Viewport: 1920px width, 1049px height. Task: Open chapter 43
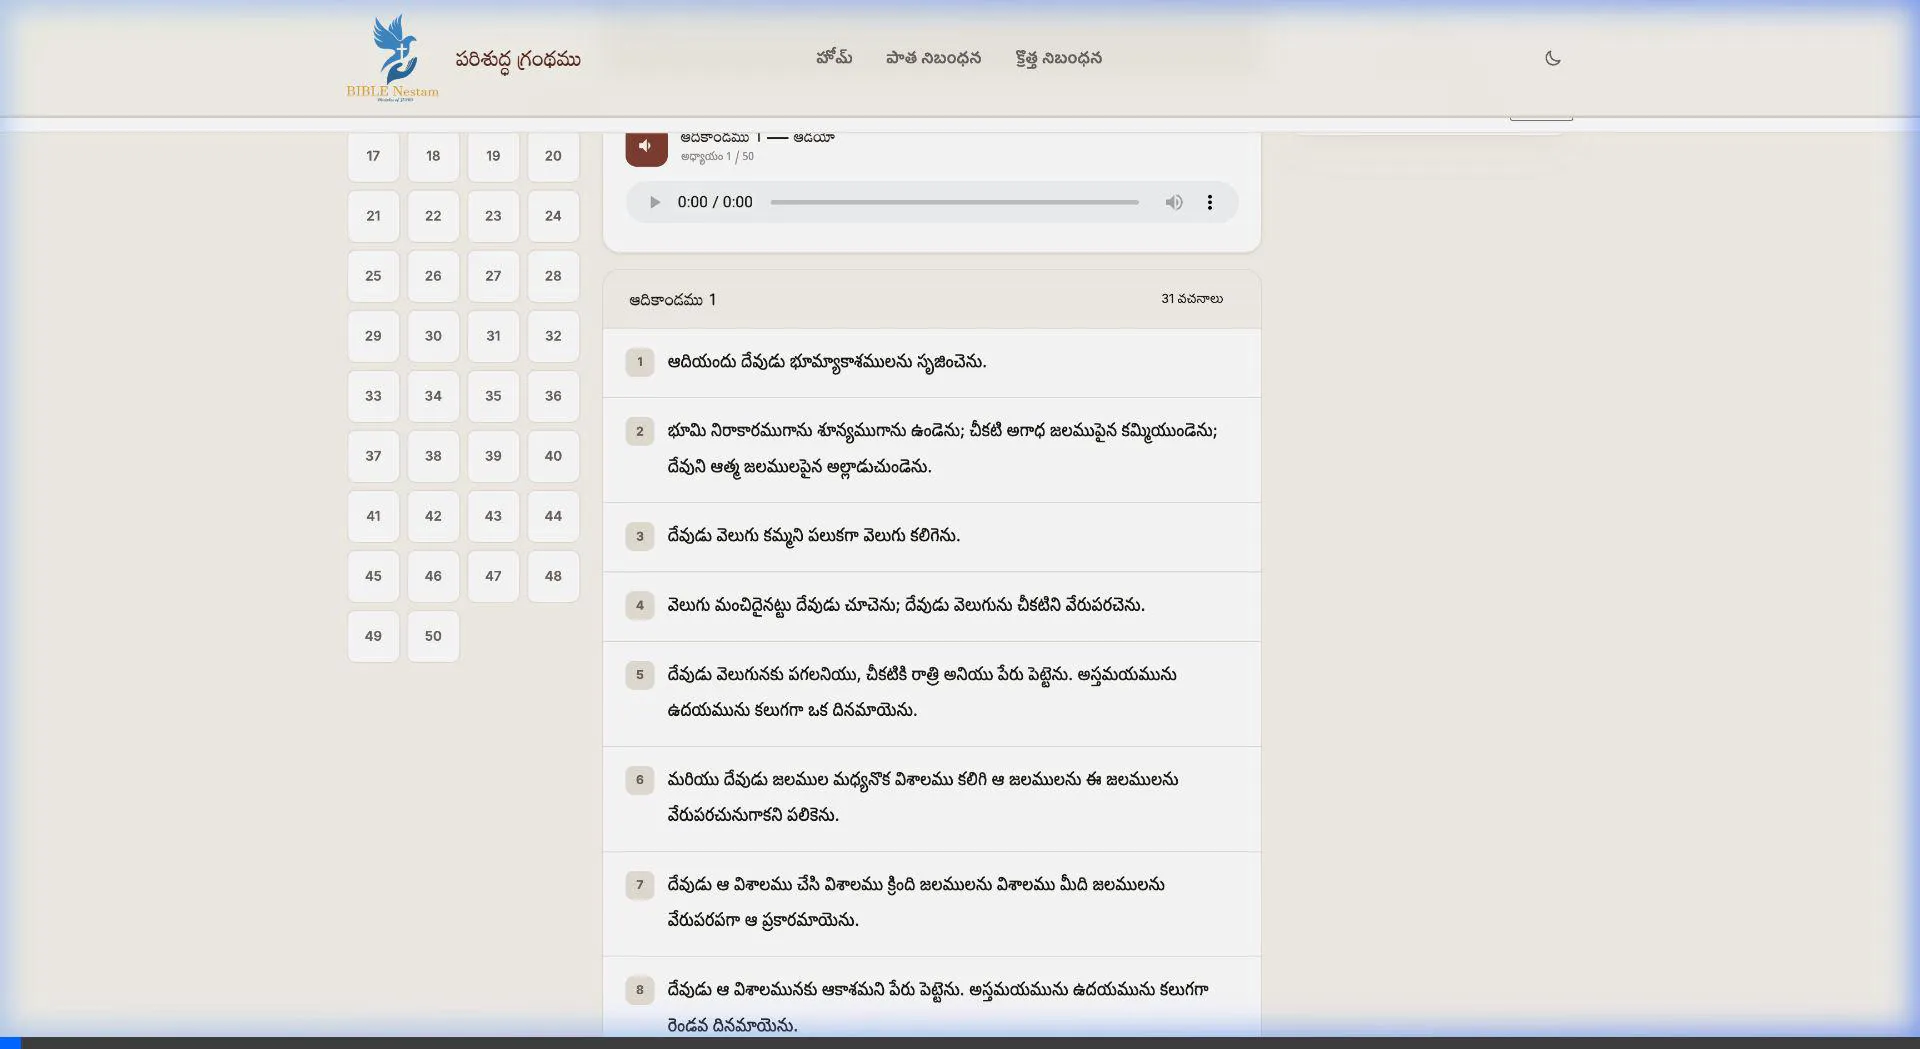click(493, 516)
